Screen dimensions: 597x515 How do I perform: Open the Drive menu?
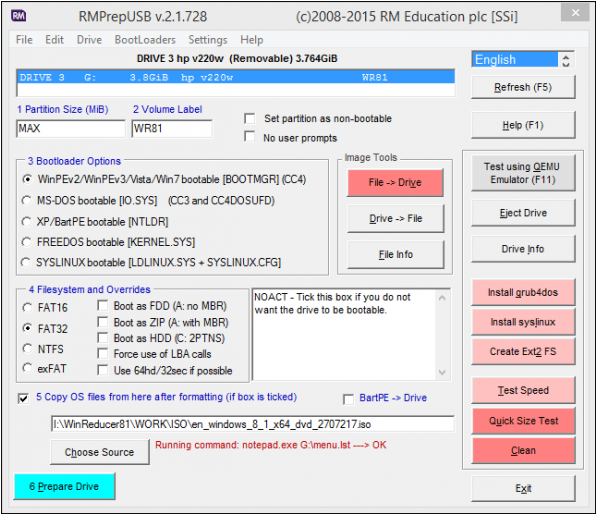click(89, 40)
